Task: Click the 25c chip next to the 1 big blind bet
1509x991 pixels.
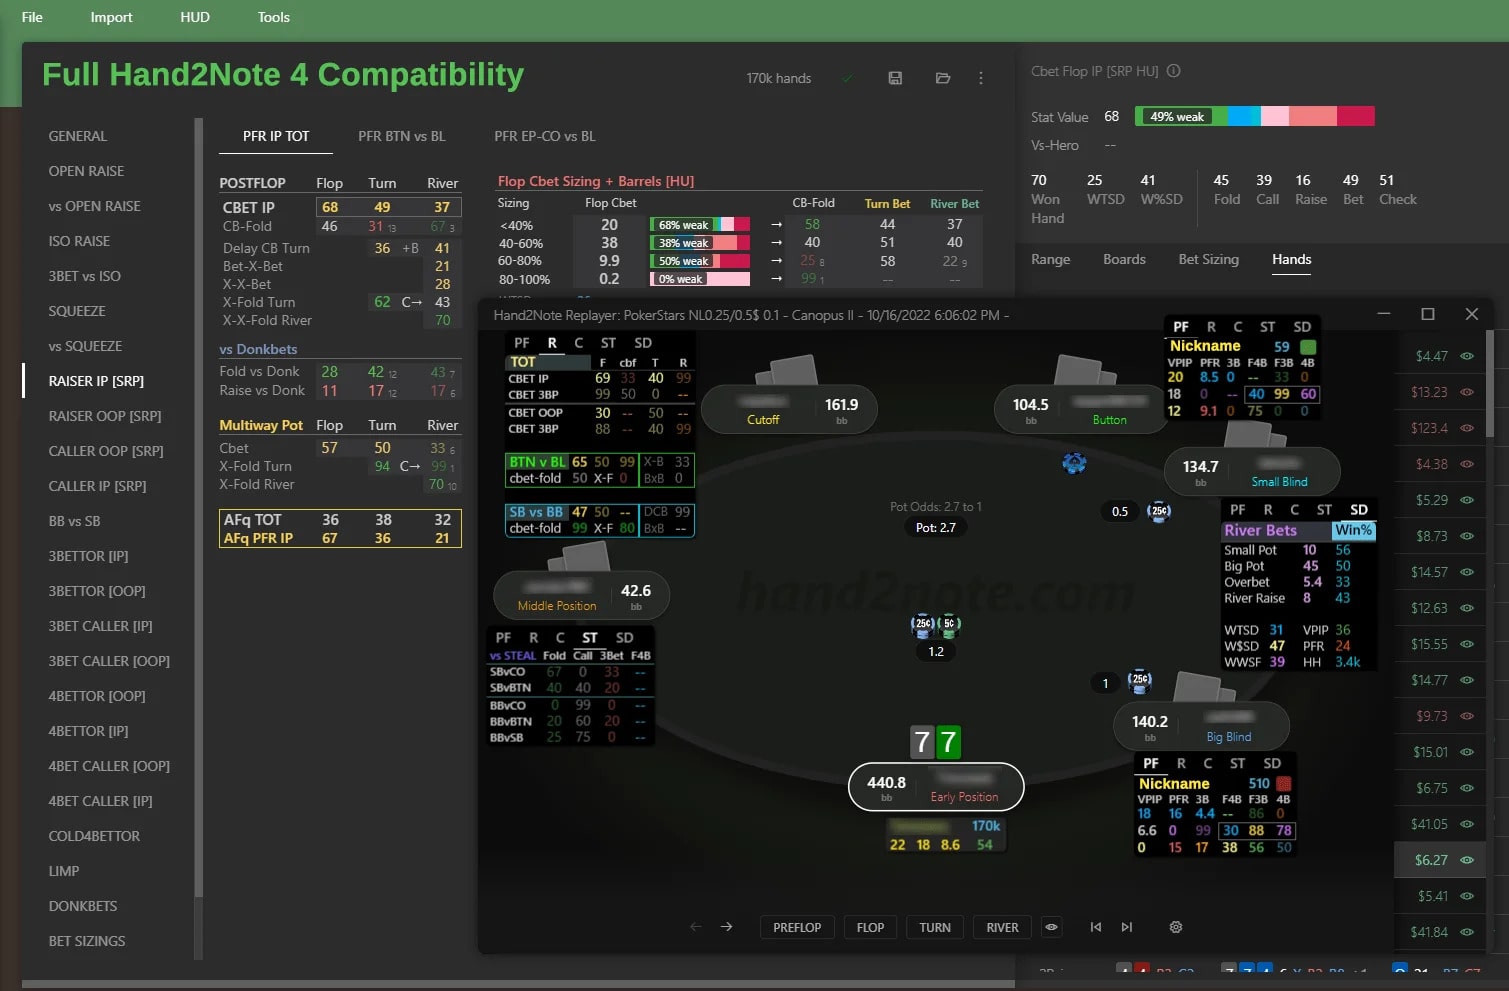Action: tap(1140, 681)
